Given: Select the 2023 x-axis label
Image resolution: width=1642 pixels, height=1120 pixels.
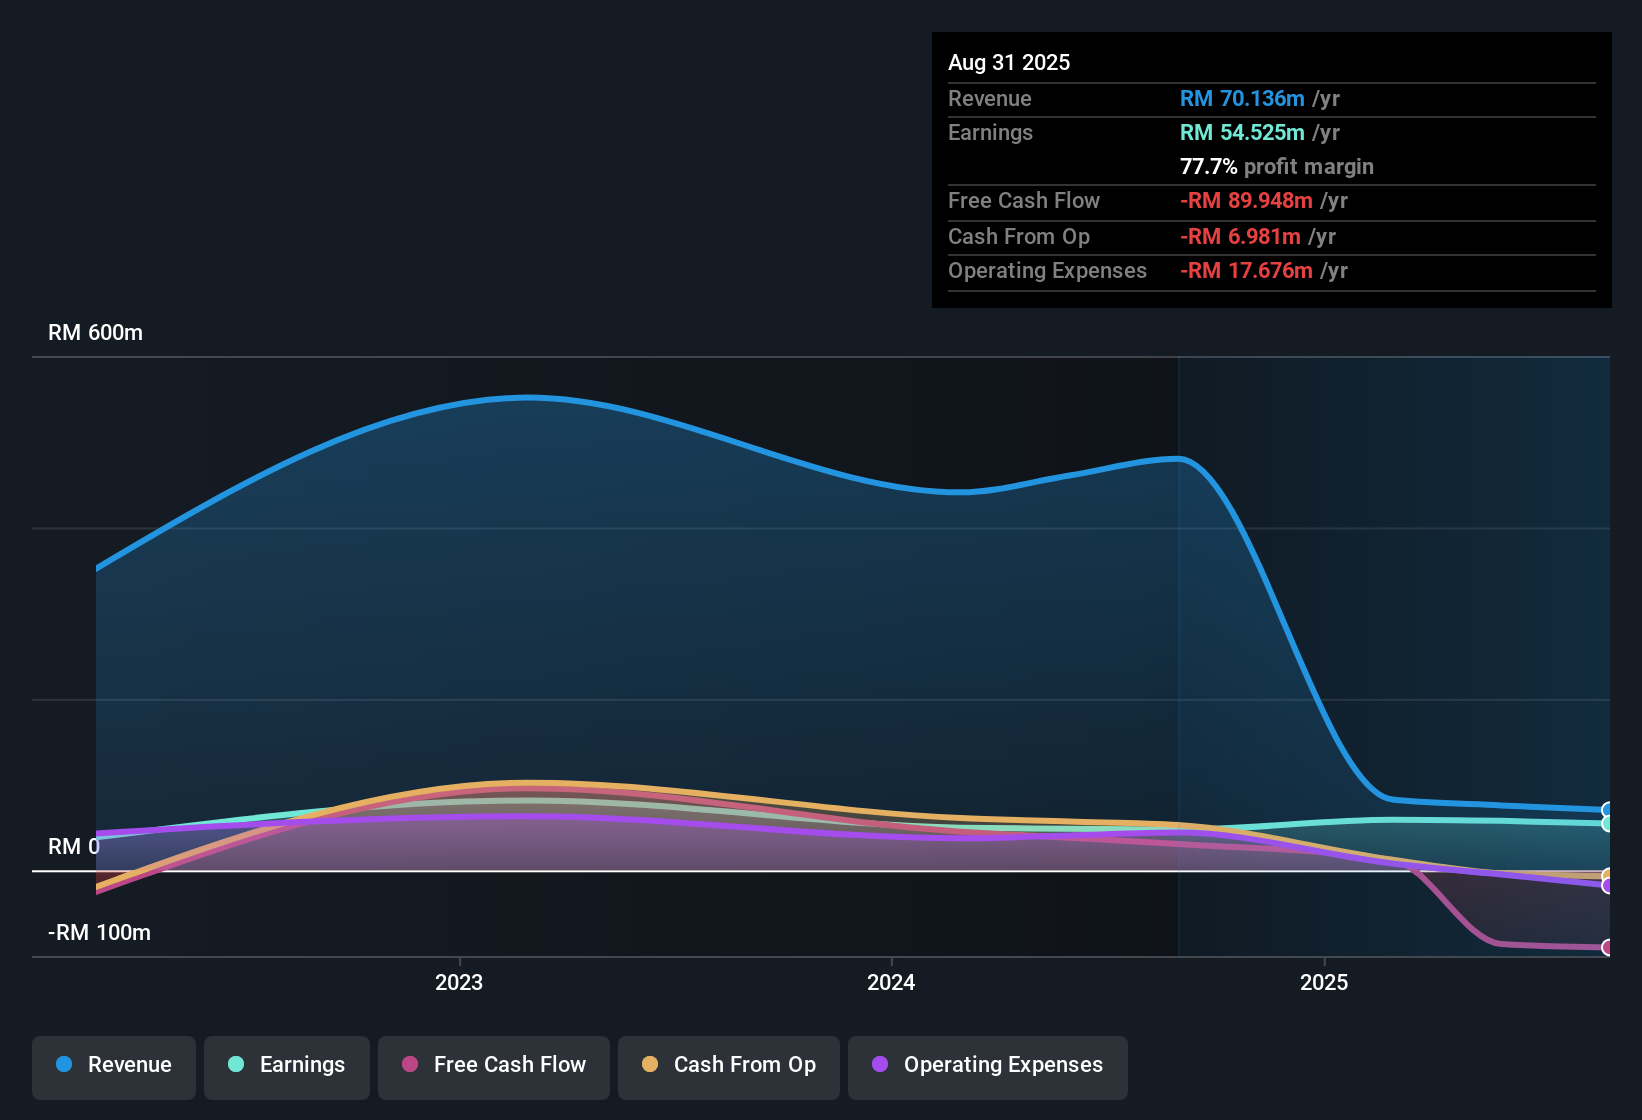Looking at the screenshot, I should pos(459,983).
